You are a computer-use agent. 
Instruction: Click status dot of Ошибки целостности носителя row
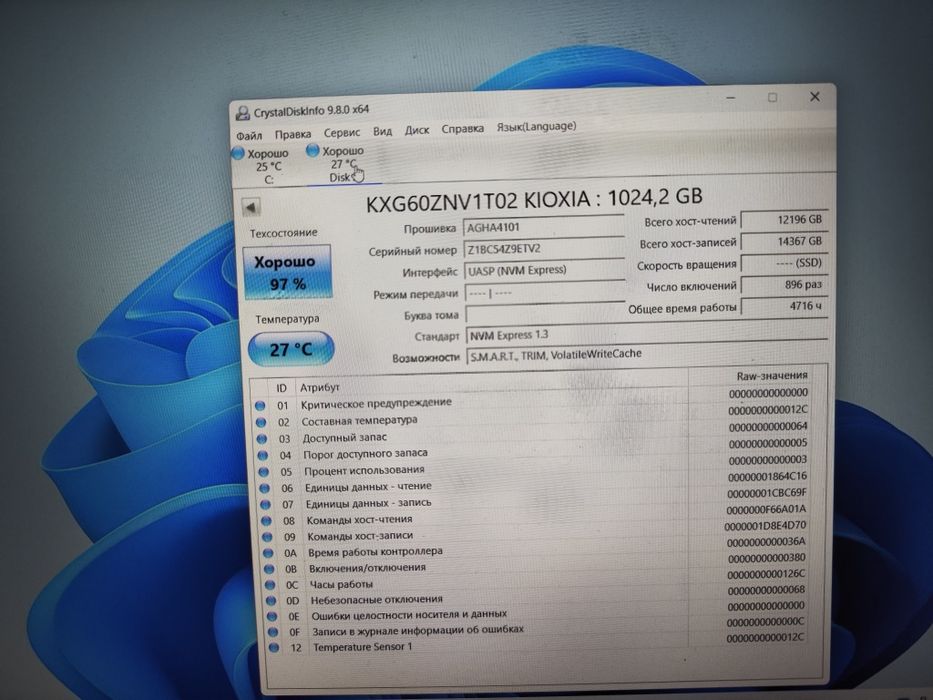tap(272, 617)
